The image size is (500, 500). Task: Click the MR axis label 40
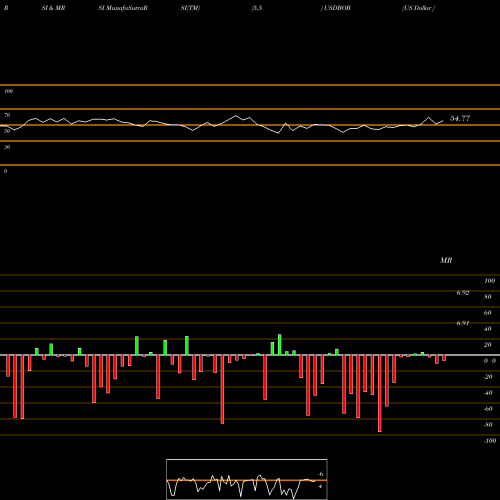click(x=488, y=329)
